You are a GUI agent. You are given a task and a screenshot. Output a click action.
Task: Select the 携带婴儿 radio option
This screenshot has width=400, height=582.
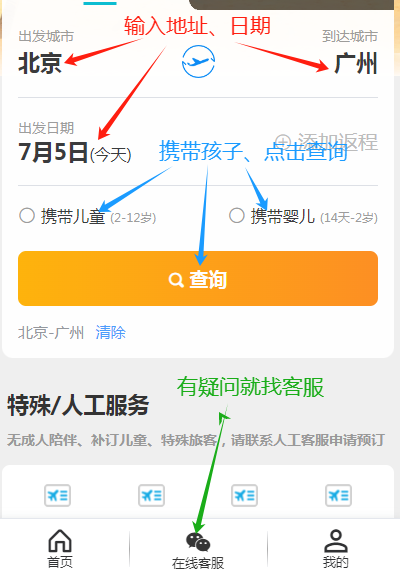237,215
